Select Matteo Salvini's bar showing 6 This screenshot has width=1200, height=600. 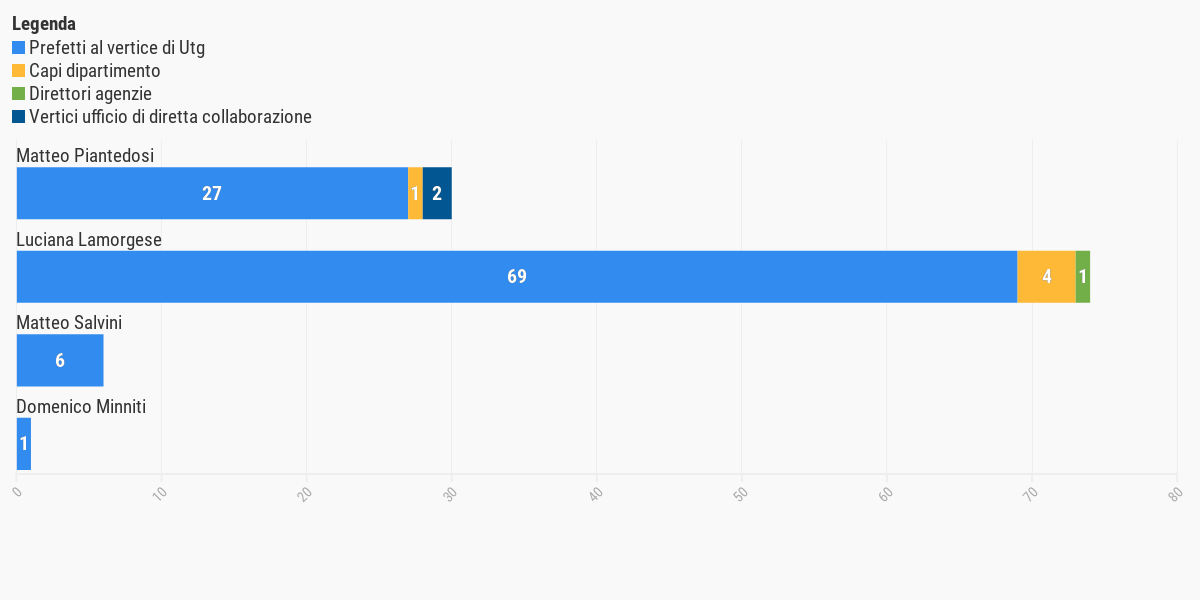[x=60, y=360]
